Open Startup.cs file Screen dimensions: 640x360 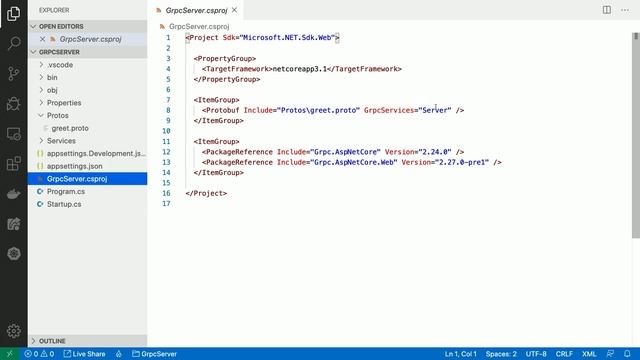(87, 204)
